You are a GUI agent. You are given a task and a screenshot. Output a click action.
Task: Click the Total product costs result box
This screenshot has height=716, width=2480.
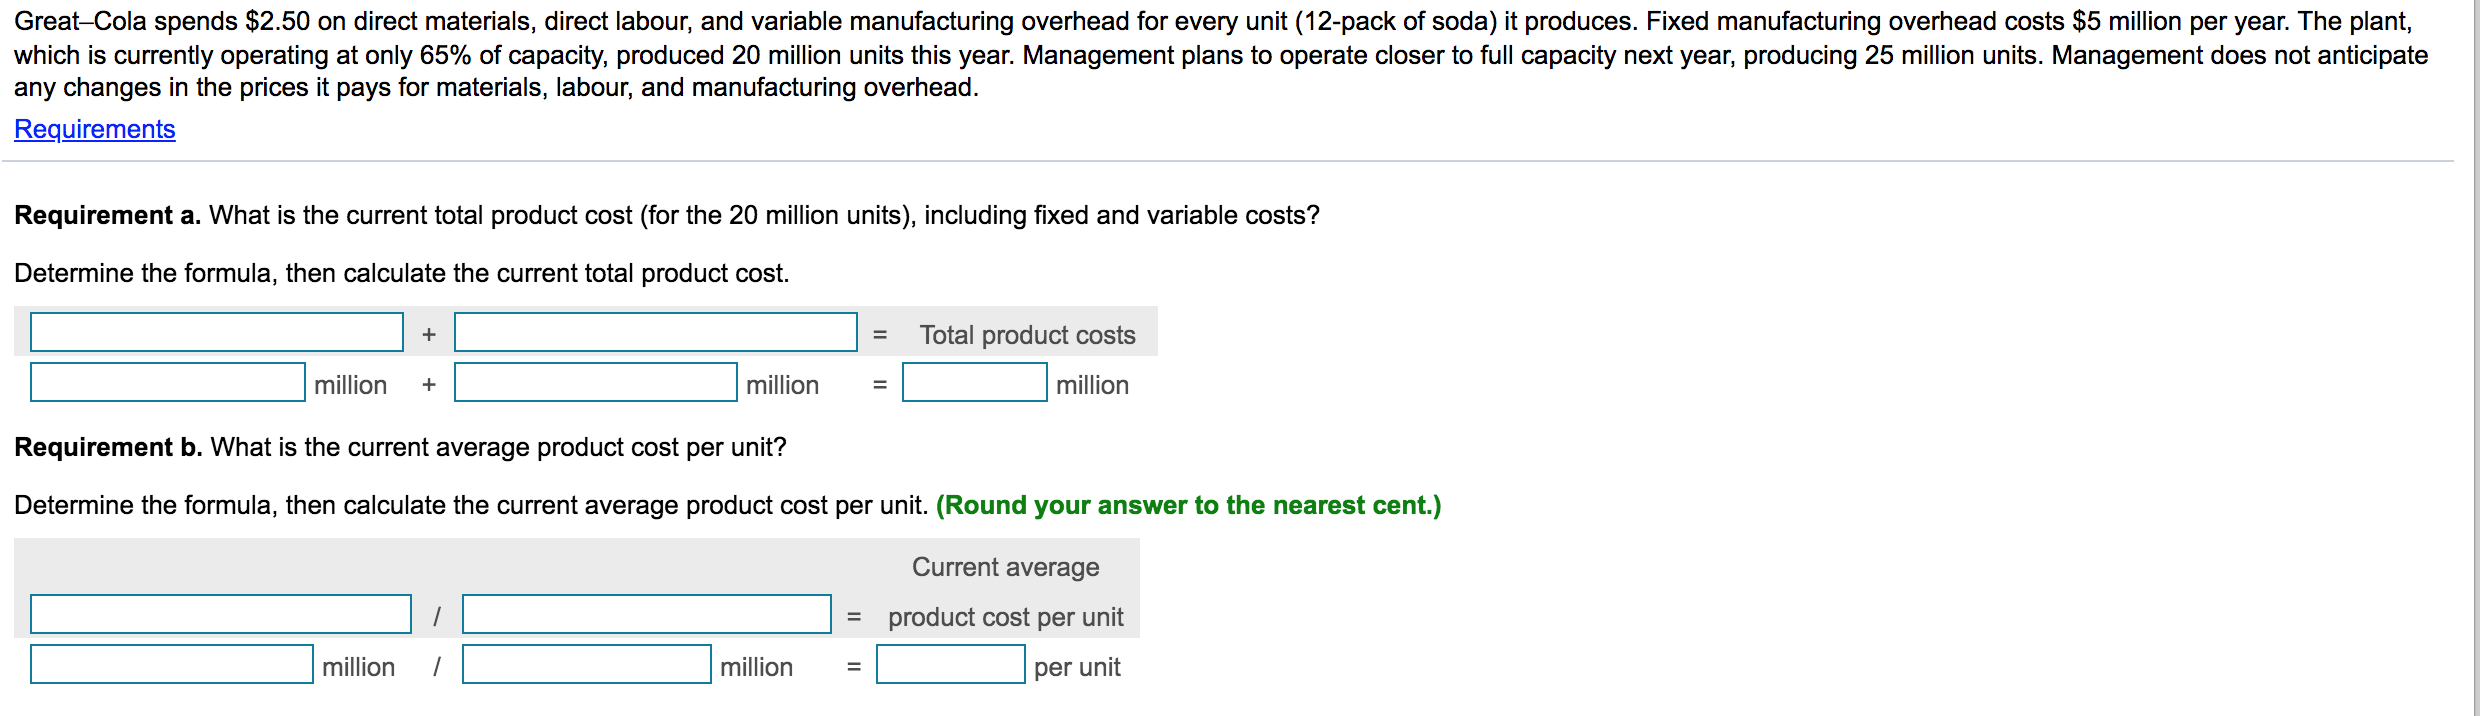[973, 383]
